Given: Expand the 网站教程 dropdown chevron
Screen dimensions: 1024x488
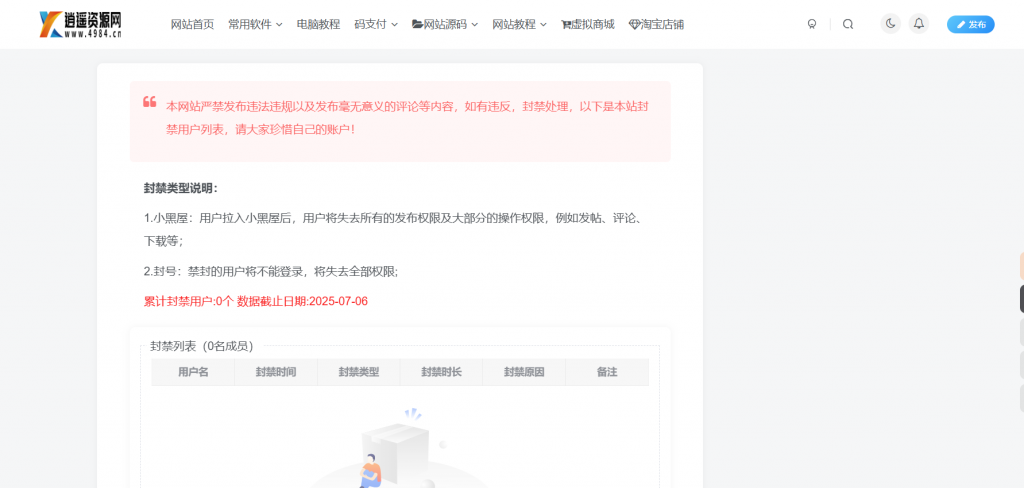Looking at the screenshot, I should click(543, 25).
